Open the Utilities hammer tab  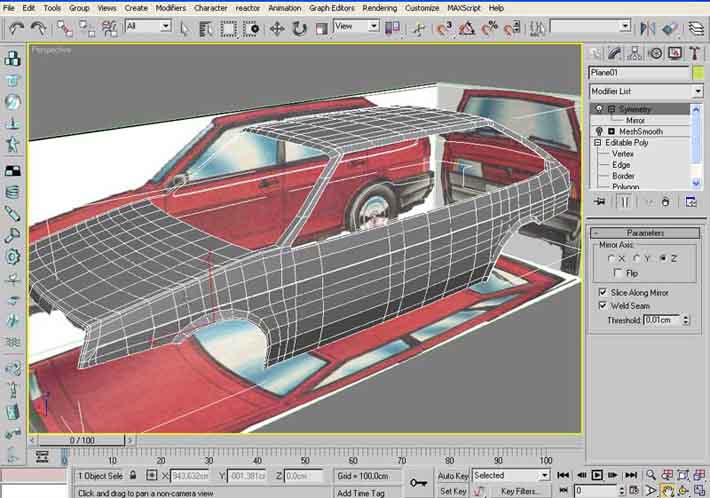[x=694, y=52]
